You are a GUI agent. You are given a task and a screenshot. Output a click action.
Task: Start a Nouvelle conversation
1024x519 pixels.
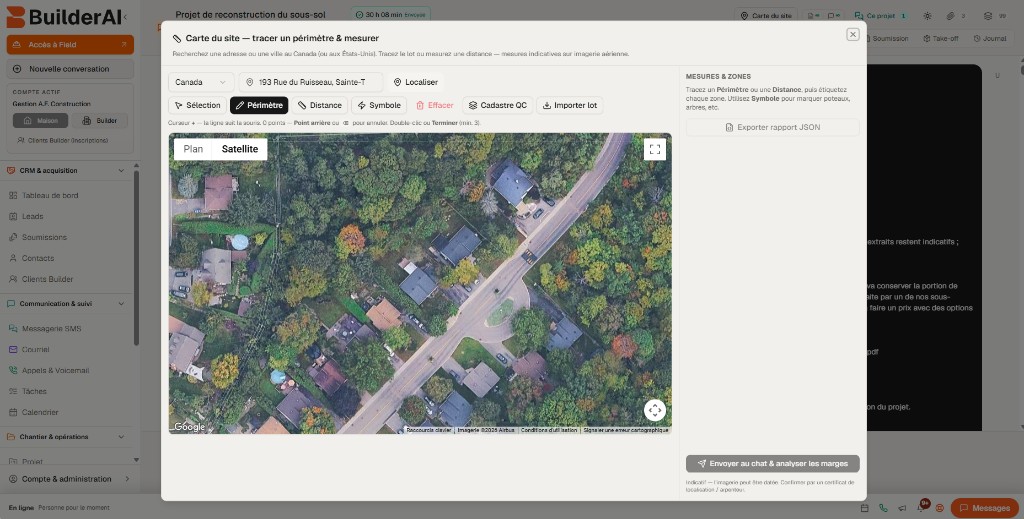coord(70,69)
